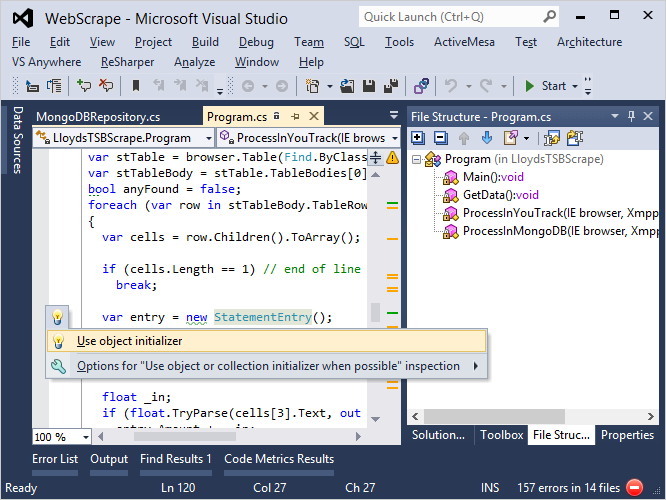Expand all nodes in File Structure
This screenshot has width=666, height=500.
[x=418, y=138]
